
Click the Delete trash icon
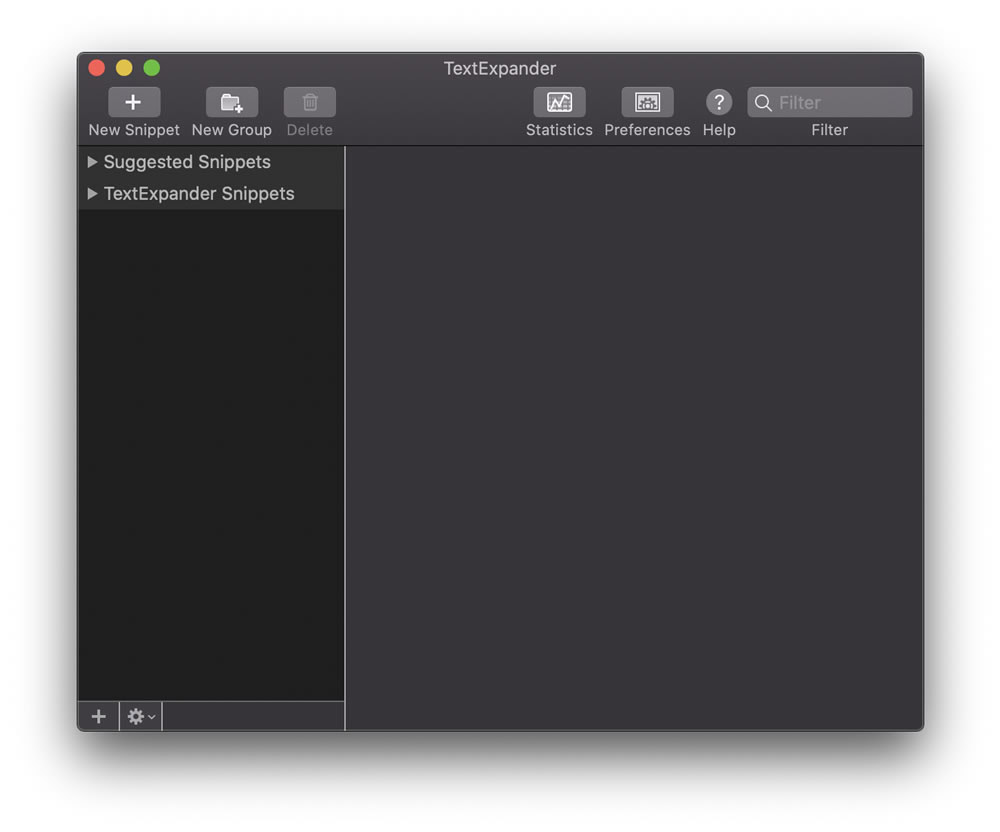[310, 102]
